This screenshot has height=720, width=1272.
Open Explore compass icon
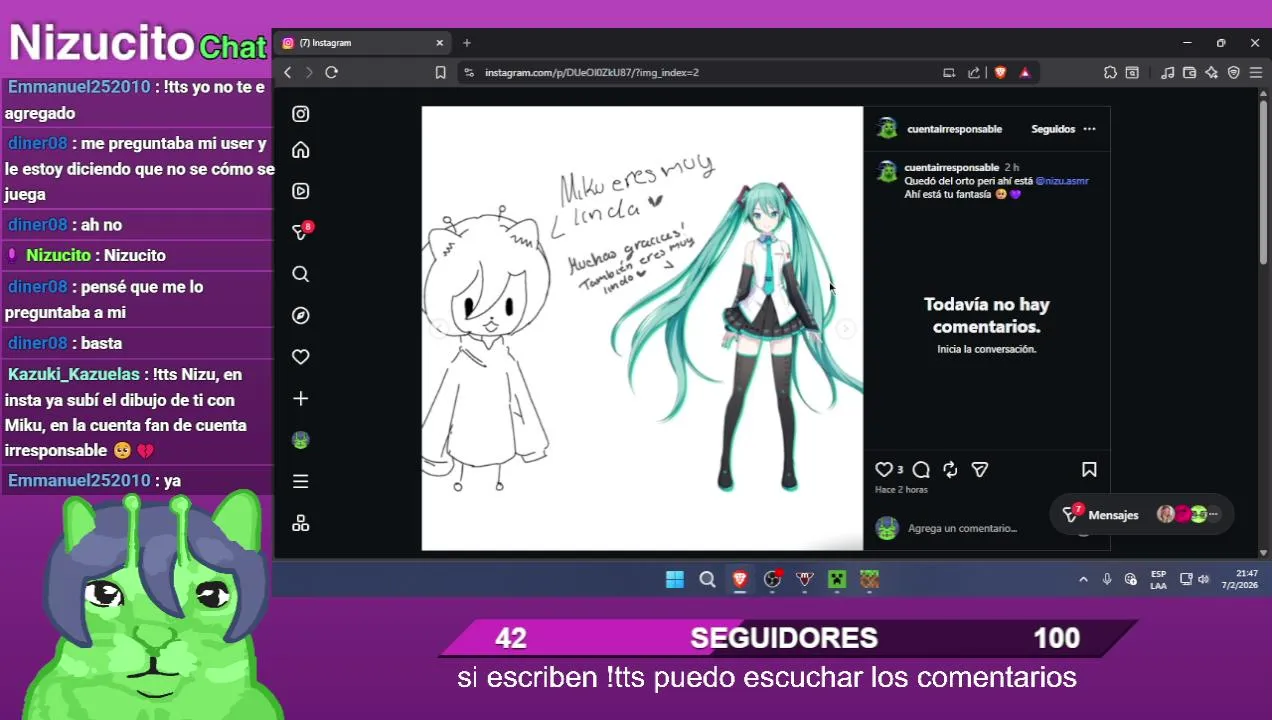pyautogui.click(x=300, y=316)
